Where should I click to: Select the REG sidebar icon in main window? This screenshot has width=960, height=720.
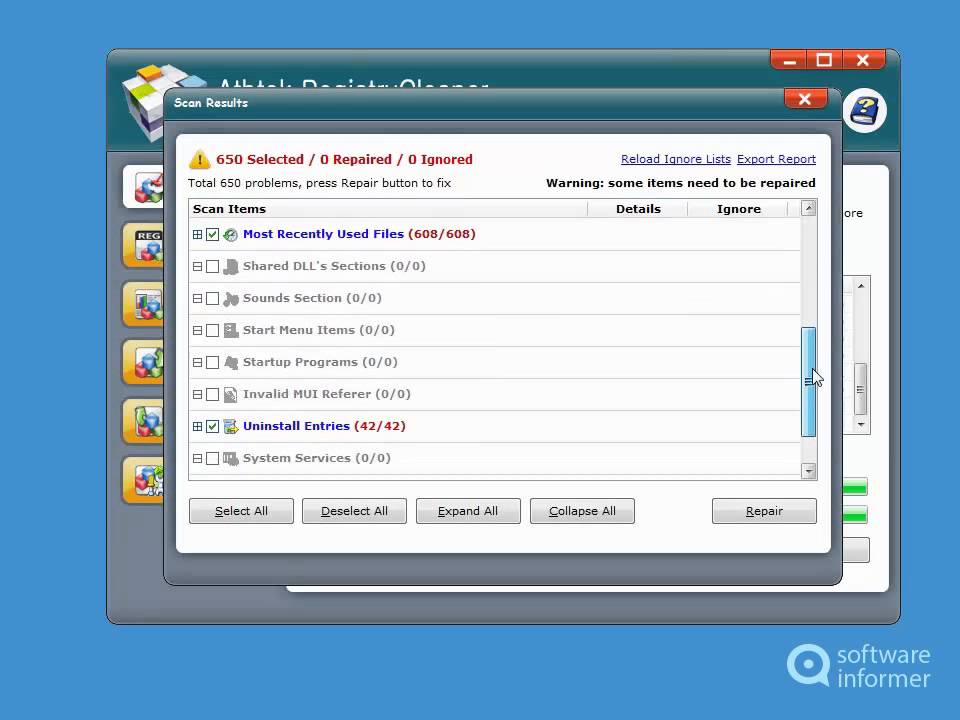[x=144, y=246]
